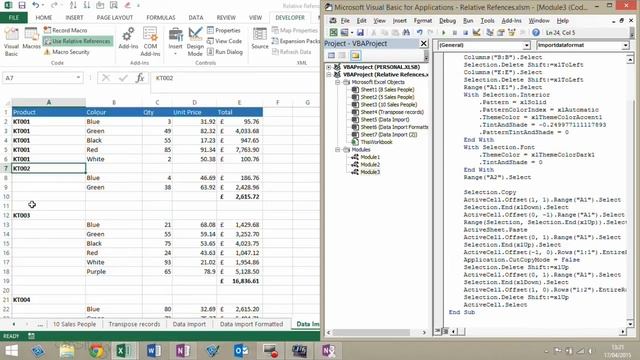Viewport: 640px width, 360px height.
Task: Open the Visual Basic editor from ribbon
Action: point(11,42)
